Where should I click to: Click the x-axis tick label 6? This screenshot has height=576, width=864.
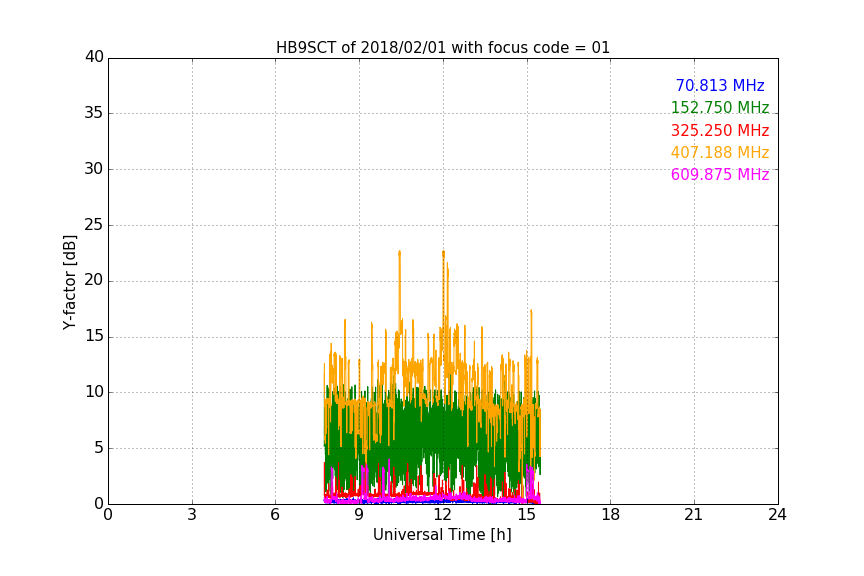pos(275,515)
